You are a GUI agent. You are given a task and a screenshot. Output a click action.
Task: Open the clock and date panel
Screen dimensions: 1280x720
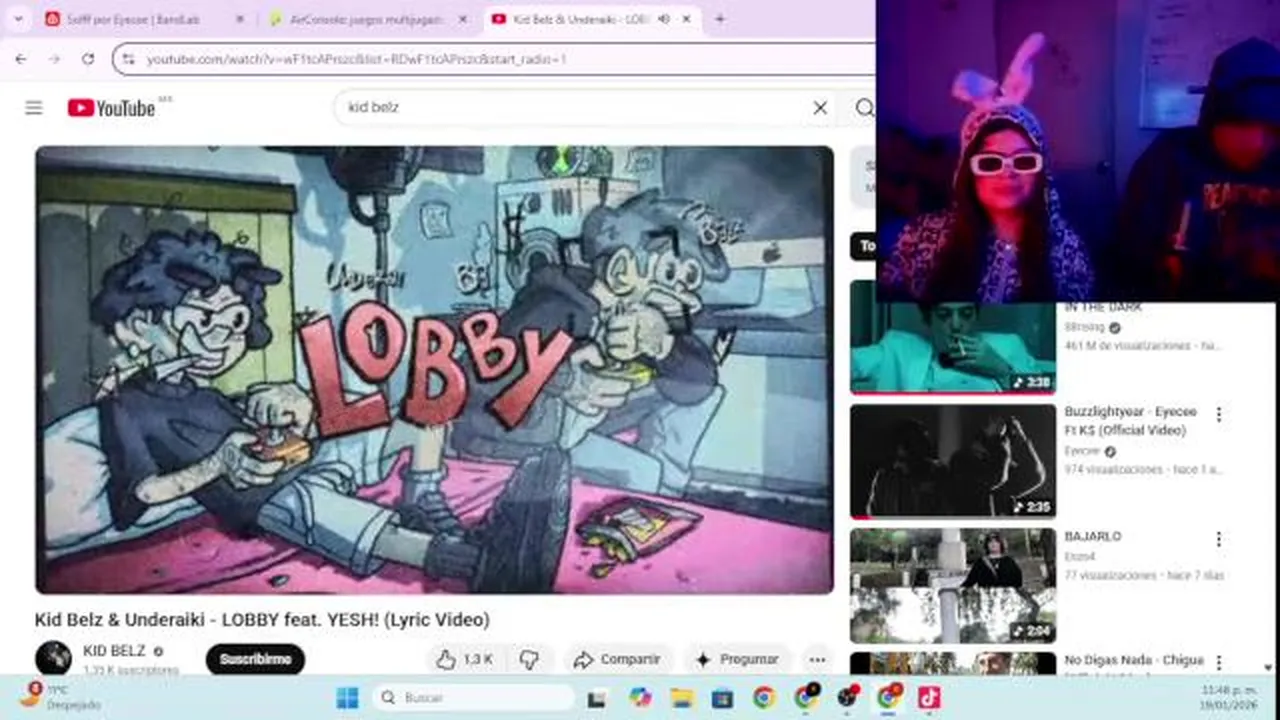coord(1228,697)
